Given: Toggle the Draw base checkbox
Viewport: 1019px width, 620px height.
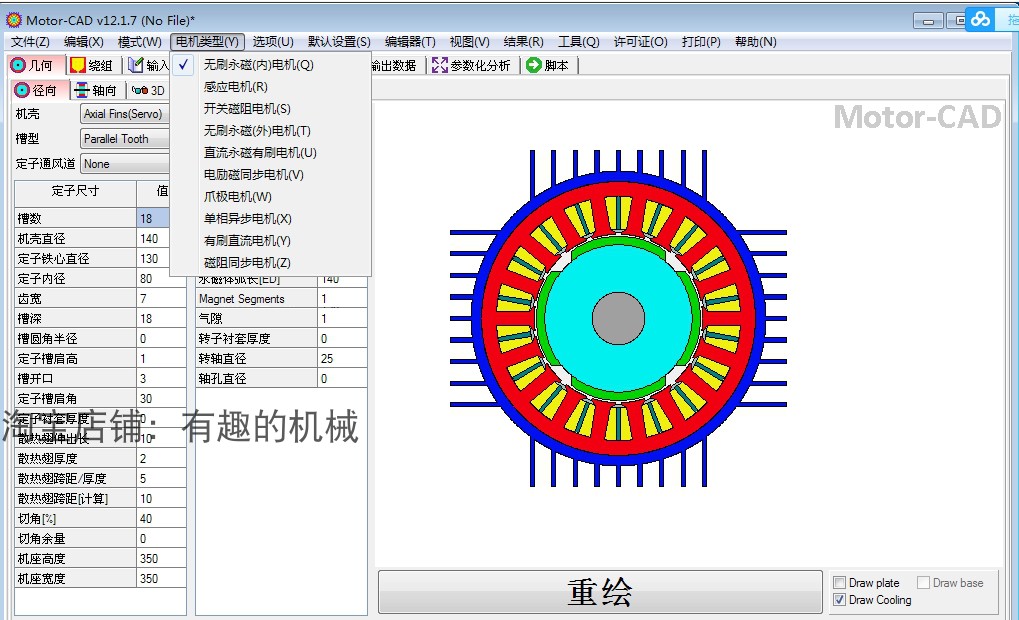Looking at the screenshot, I should pyautogui.click(x=923, y=583).
